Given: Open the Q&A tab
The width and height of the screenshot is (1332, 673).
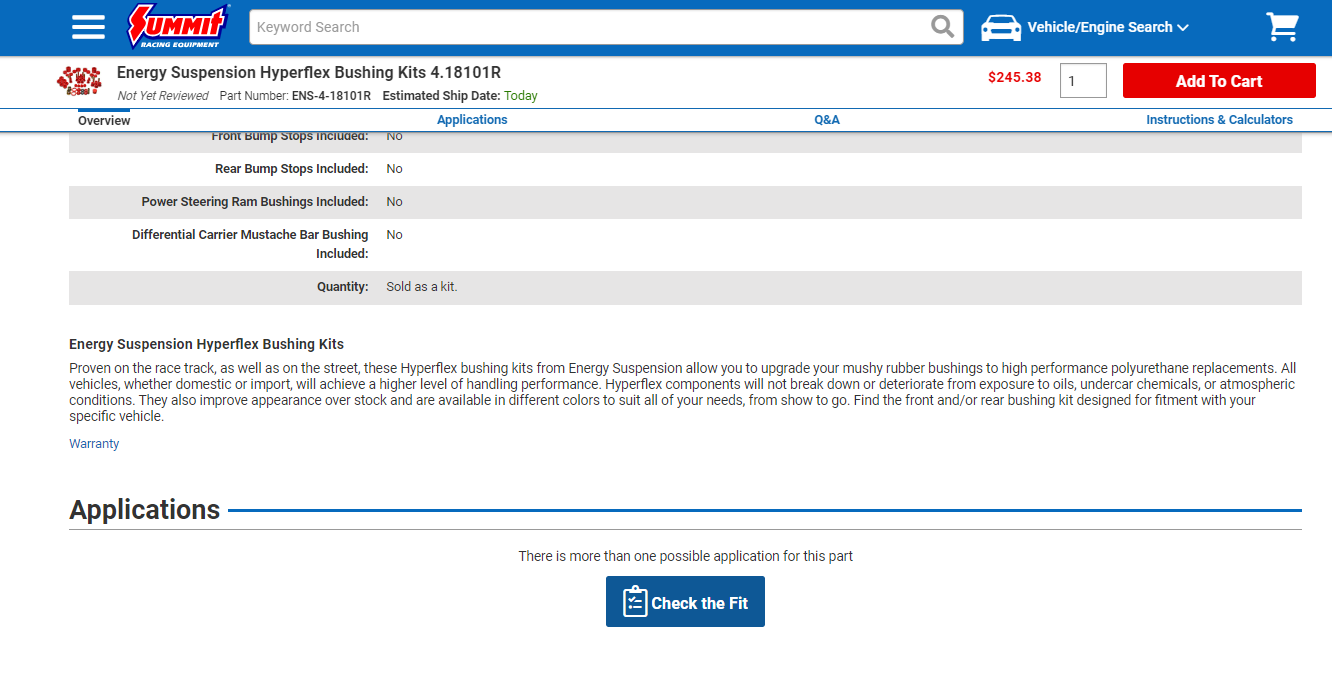Looking at the screenshot, I should point(827,120).
